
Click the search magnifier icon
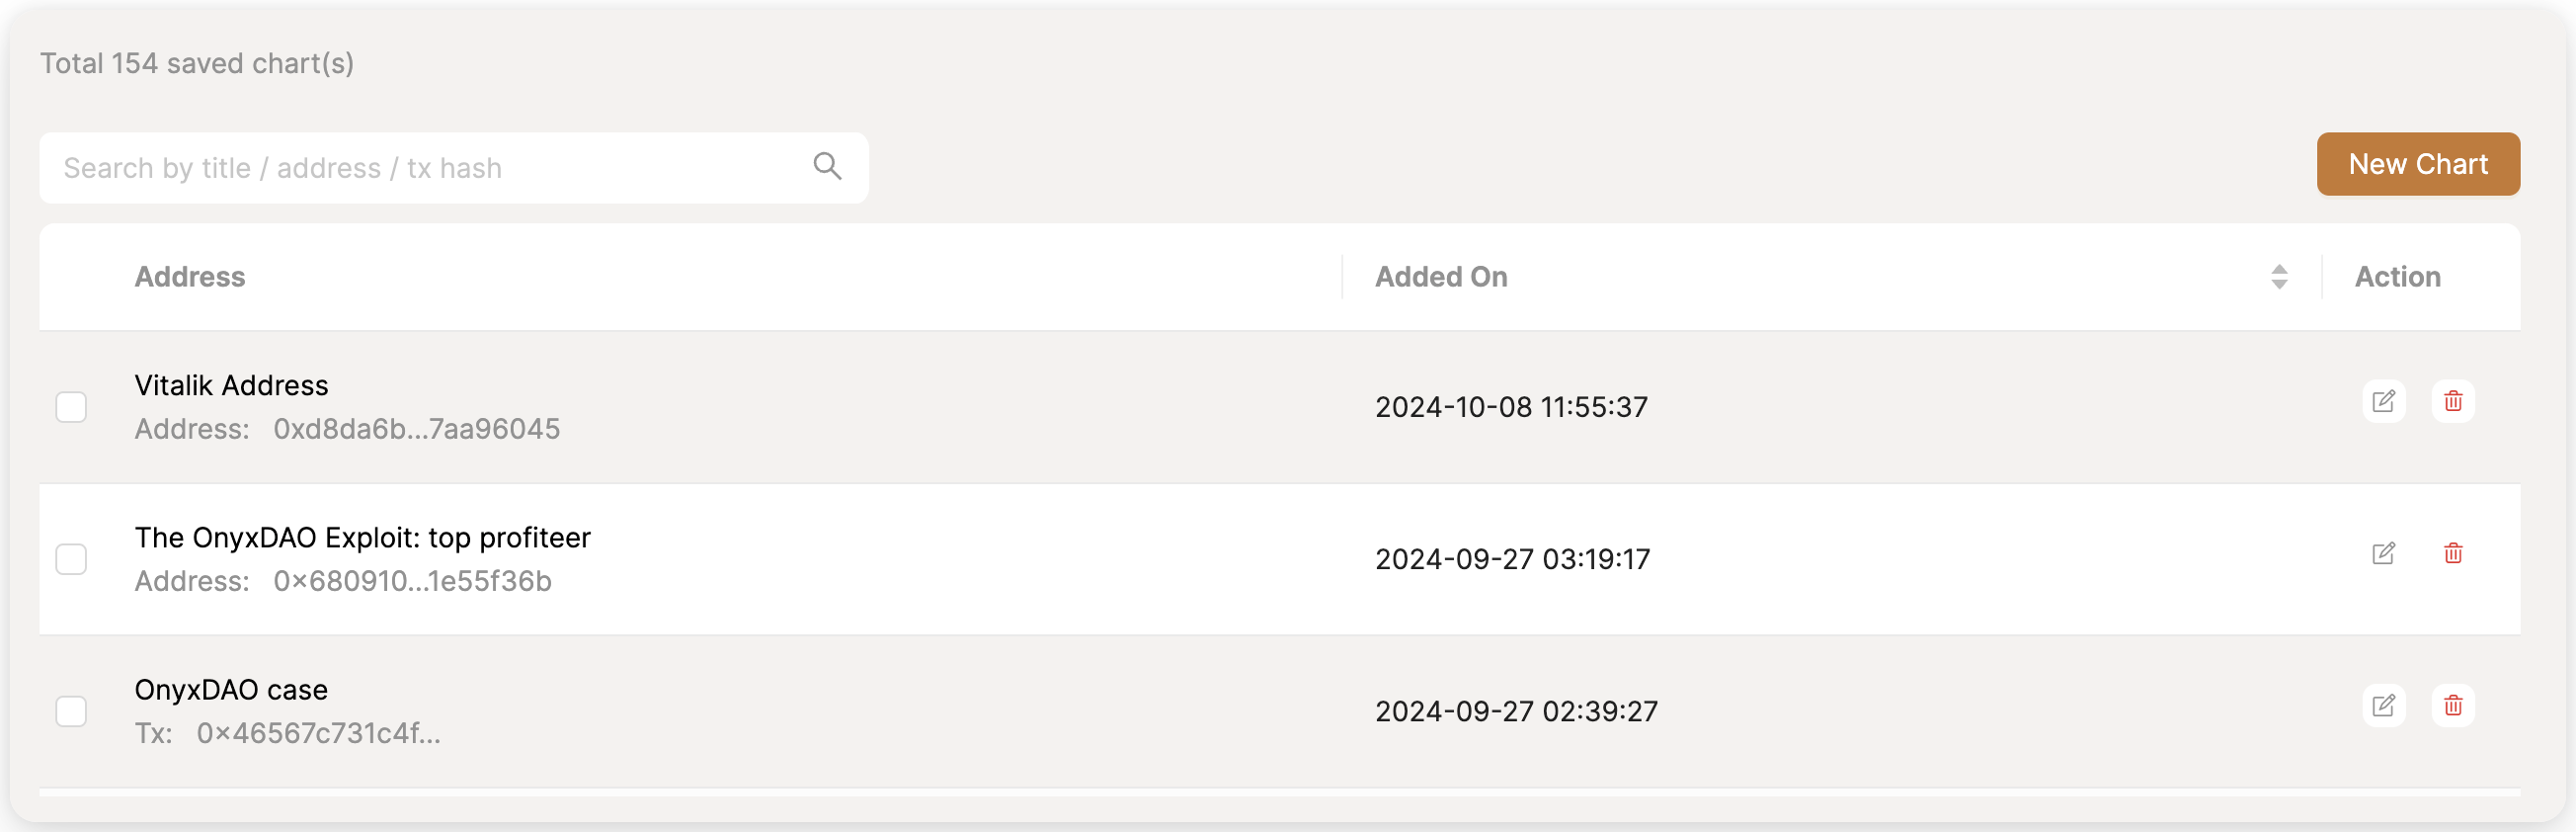click(827, 166)
